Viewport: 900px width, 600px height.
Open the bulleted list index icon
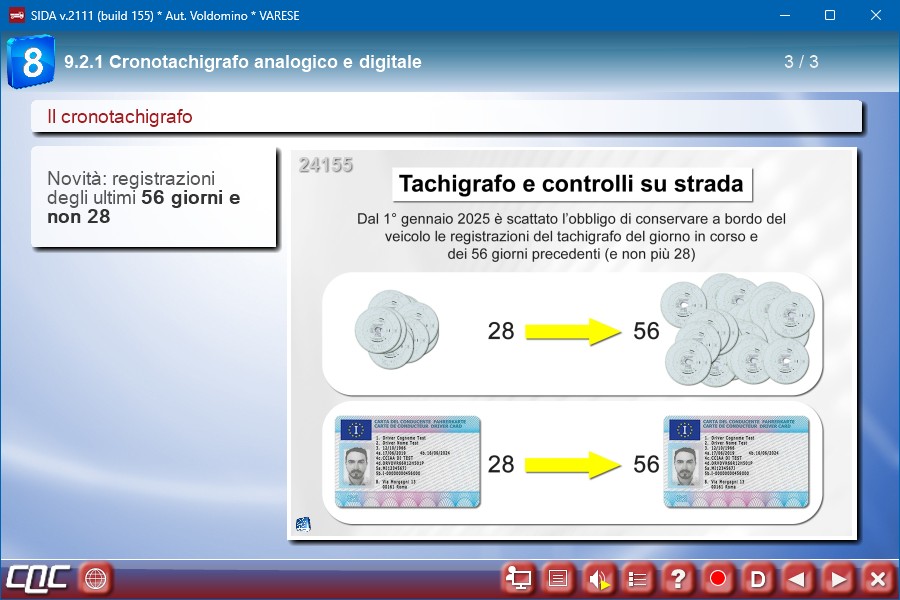click(x=638, y=578)
